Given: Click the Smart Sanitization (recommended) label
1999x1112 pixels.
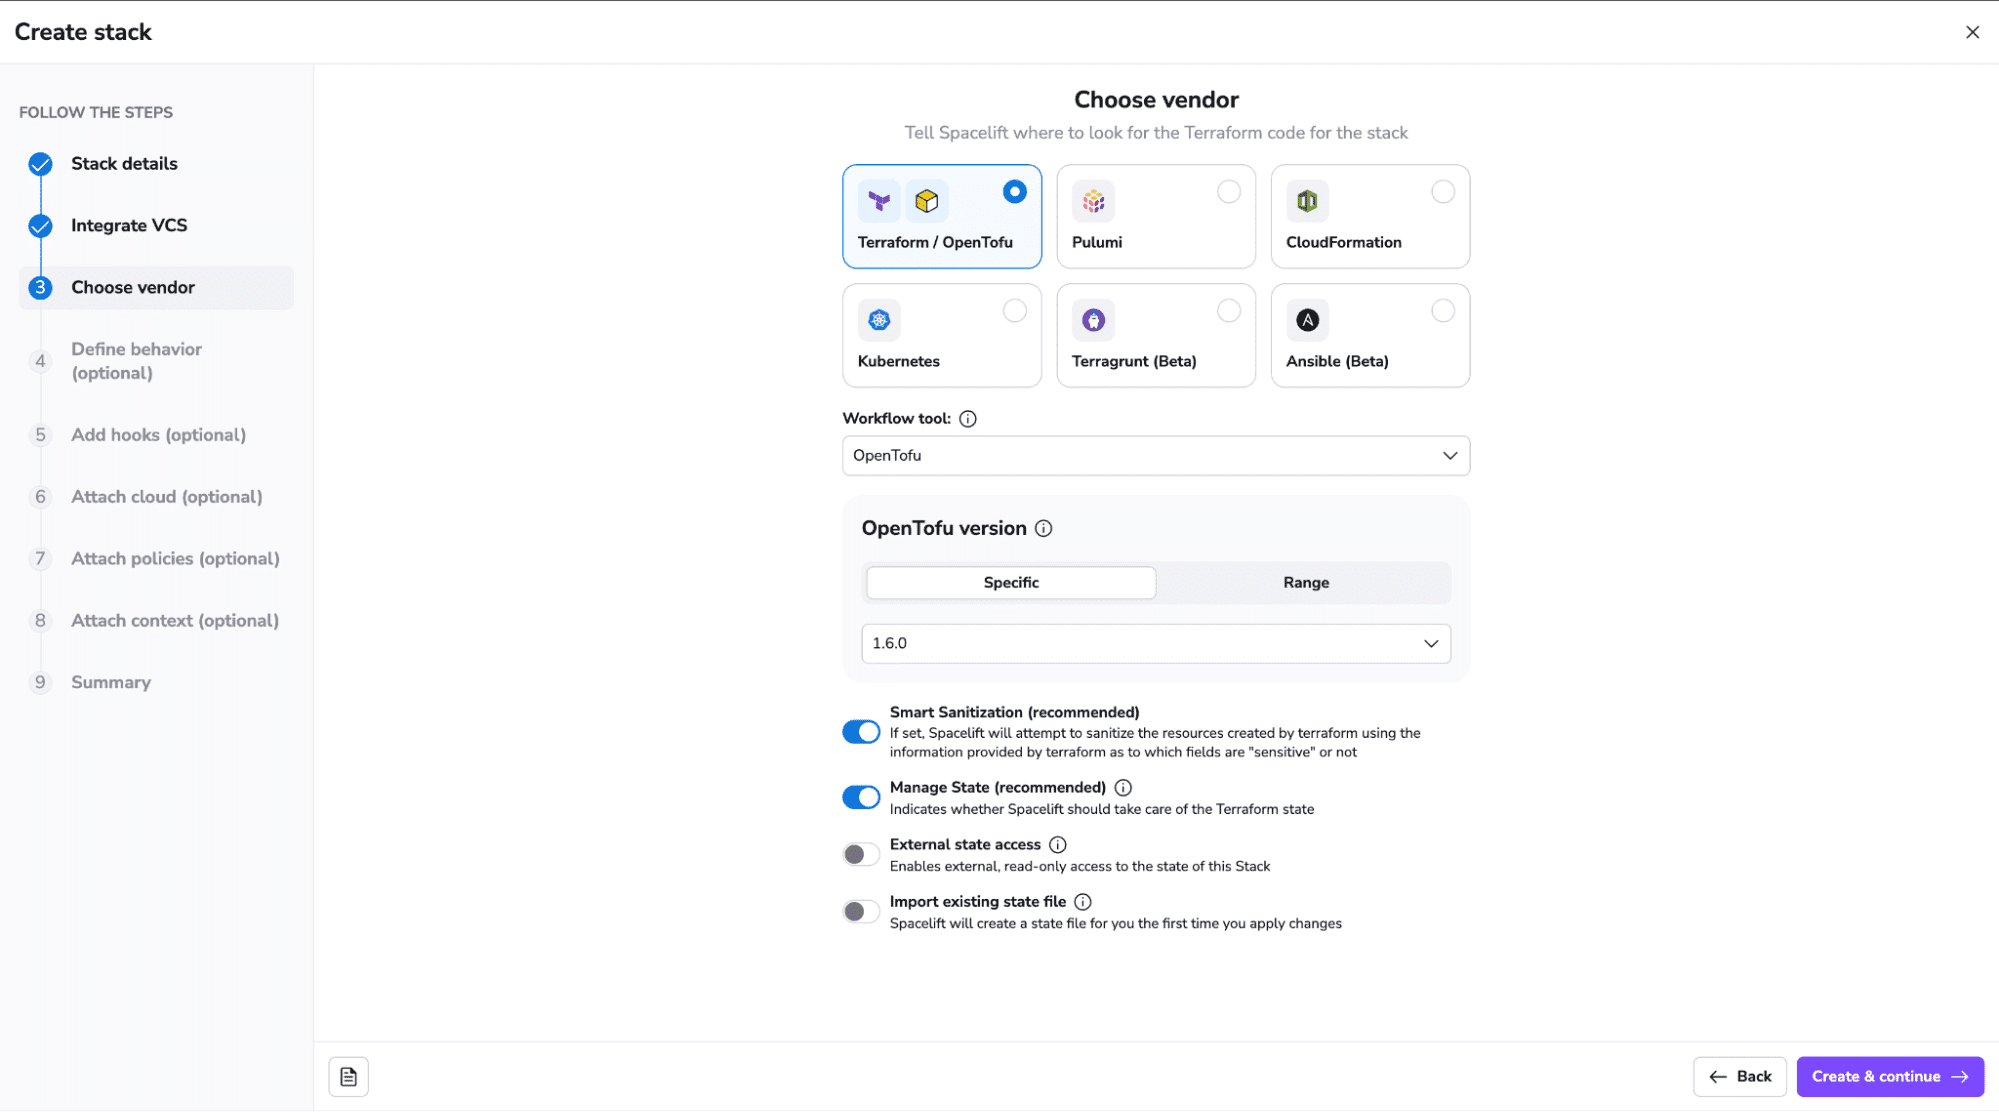Looking at the screenshot, I should [1015, 712].
